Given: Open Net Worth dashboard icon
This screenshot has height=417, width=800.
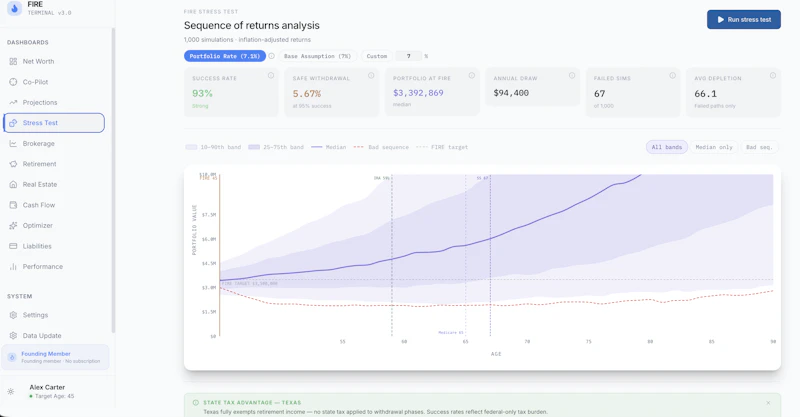Looking at the screenshot, I should pyautogui.click(x=13, y=61).
